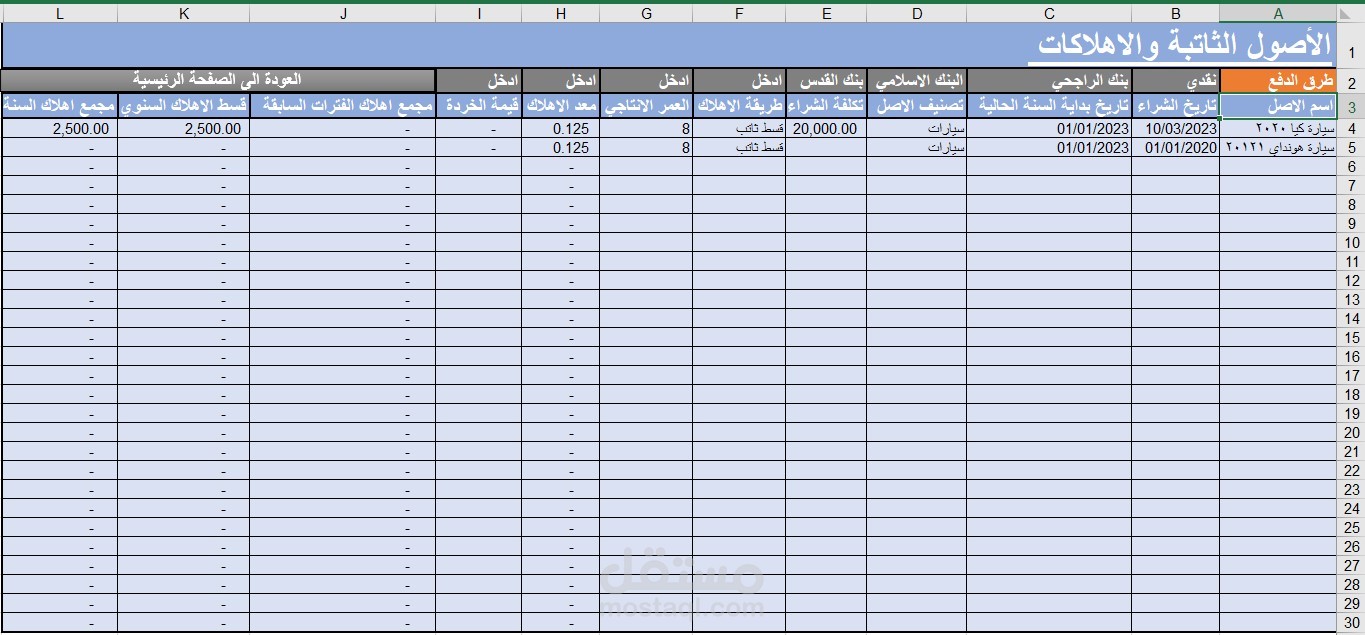
Task: Select column J header
Action: pyautogui.click(x=343, y=13)
